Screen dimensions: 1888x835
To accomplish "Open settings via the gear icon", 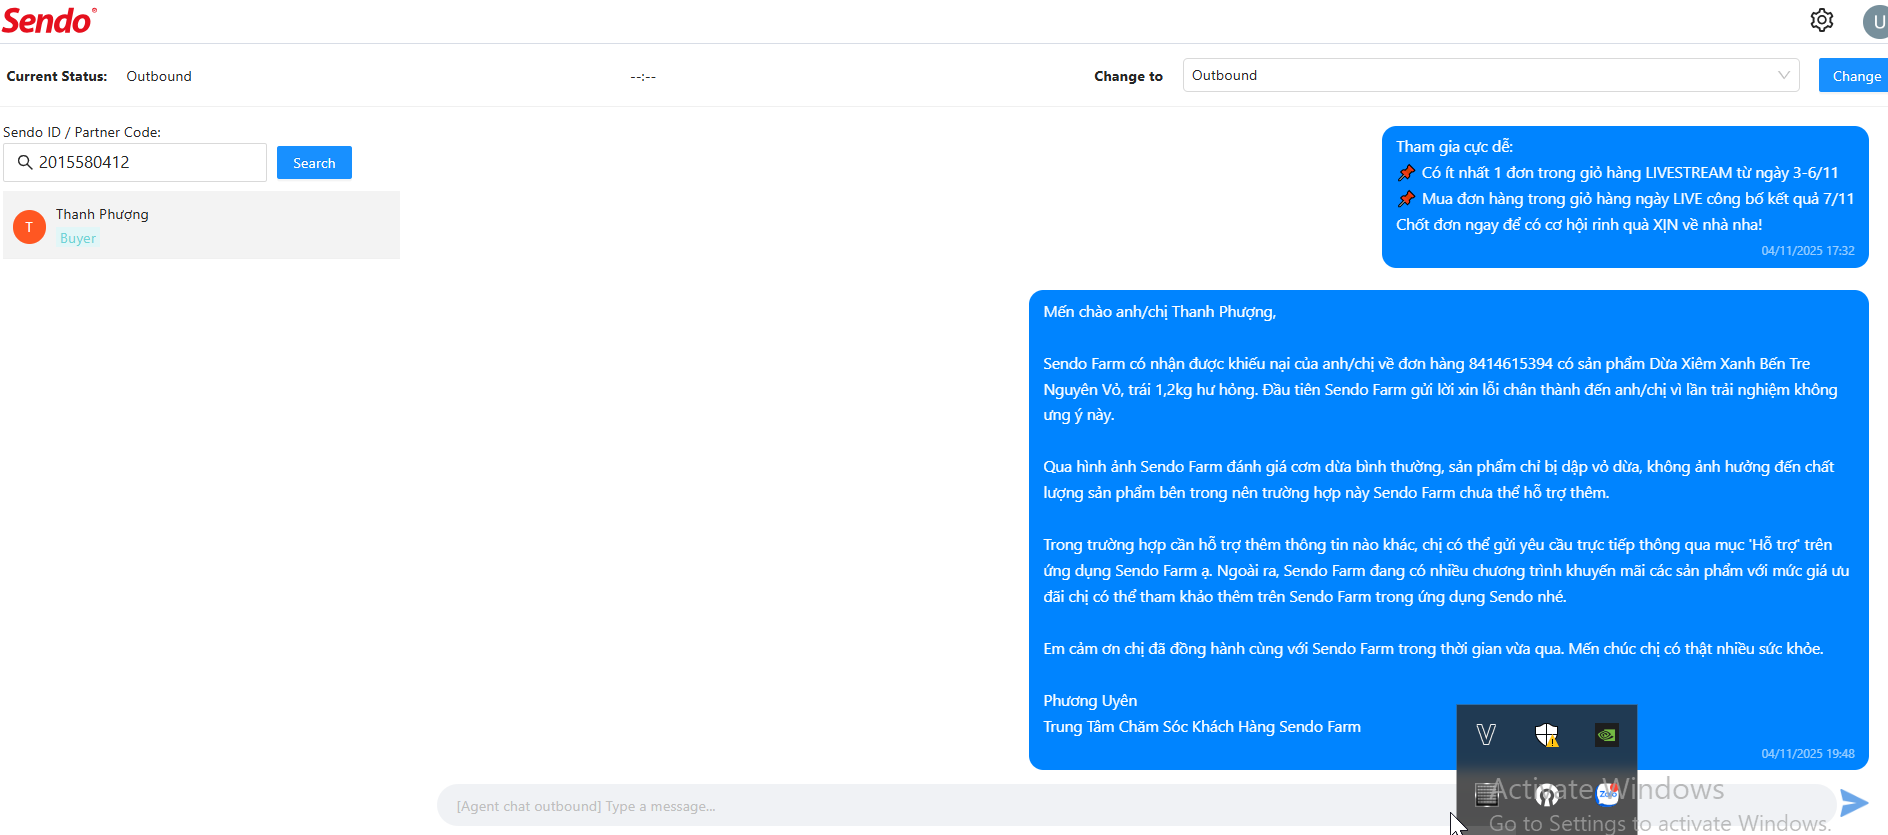I will pyautogui.click(x=1821, y=20).
